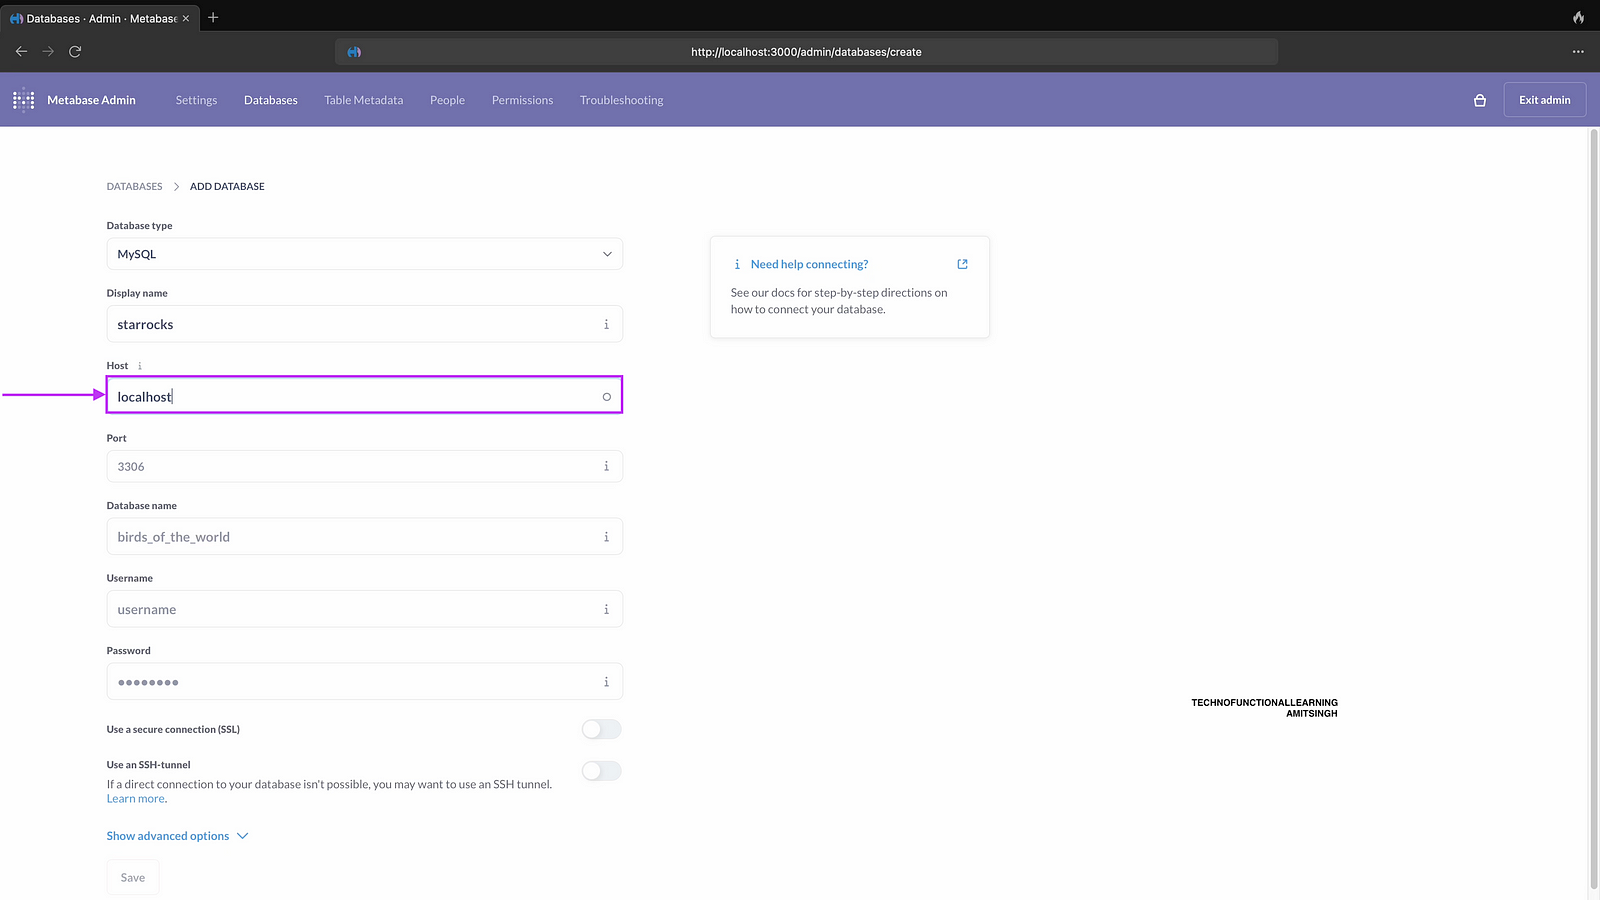Click the Learn more link
The height and width of the screenshot is (900, 1600).
point(135,799)
